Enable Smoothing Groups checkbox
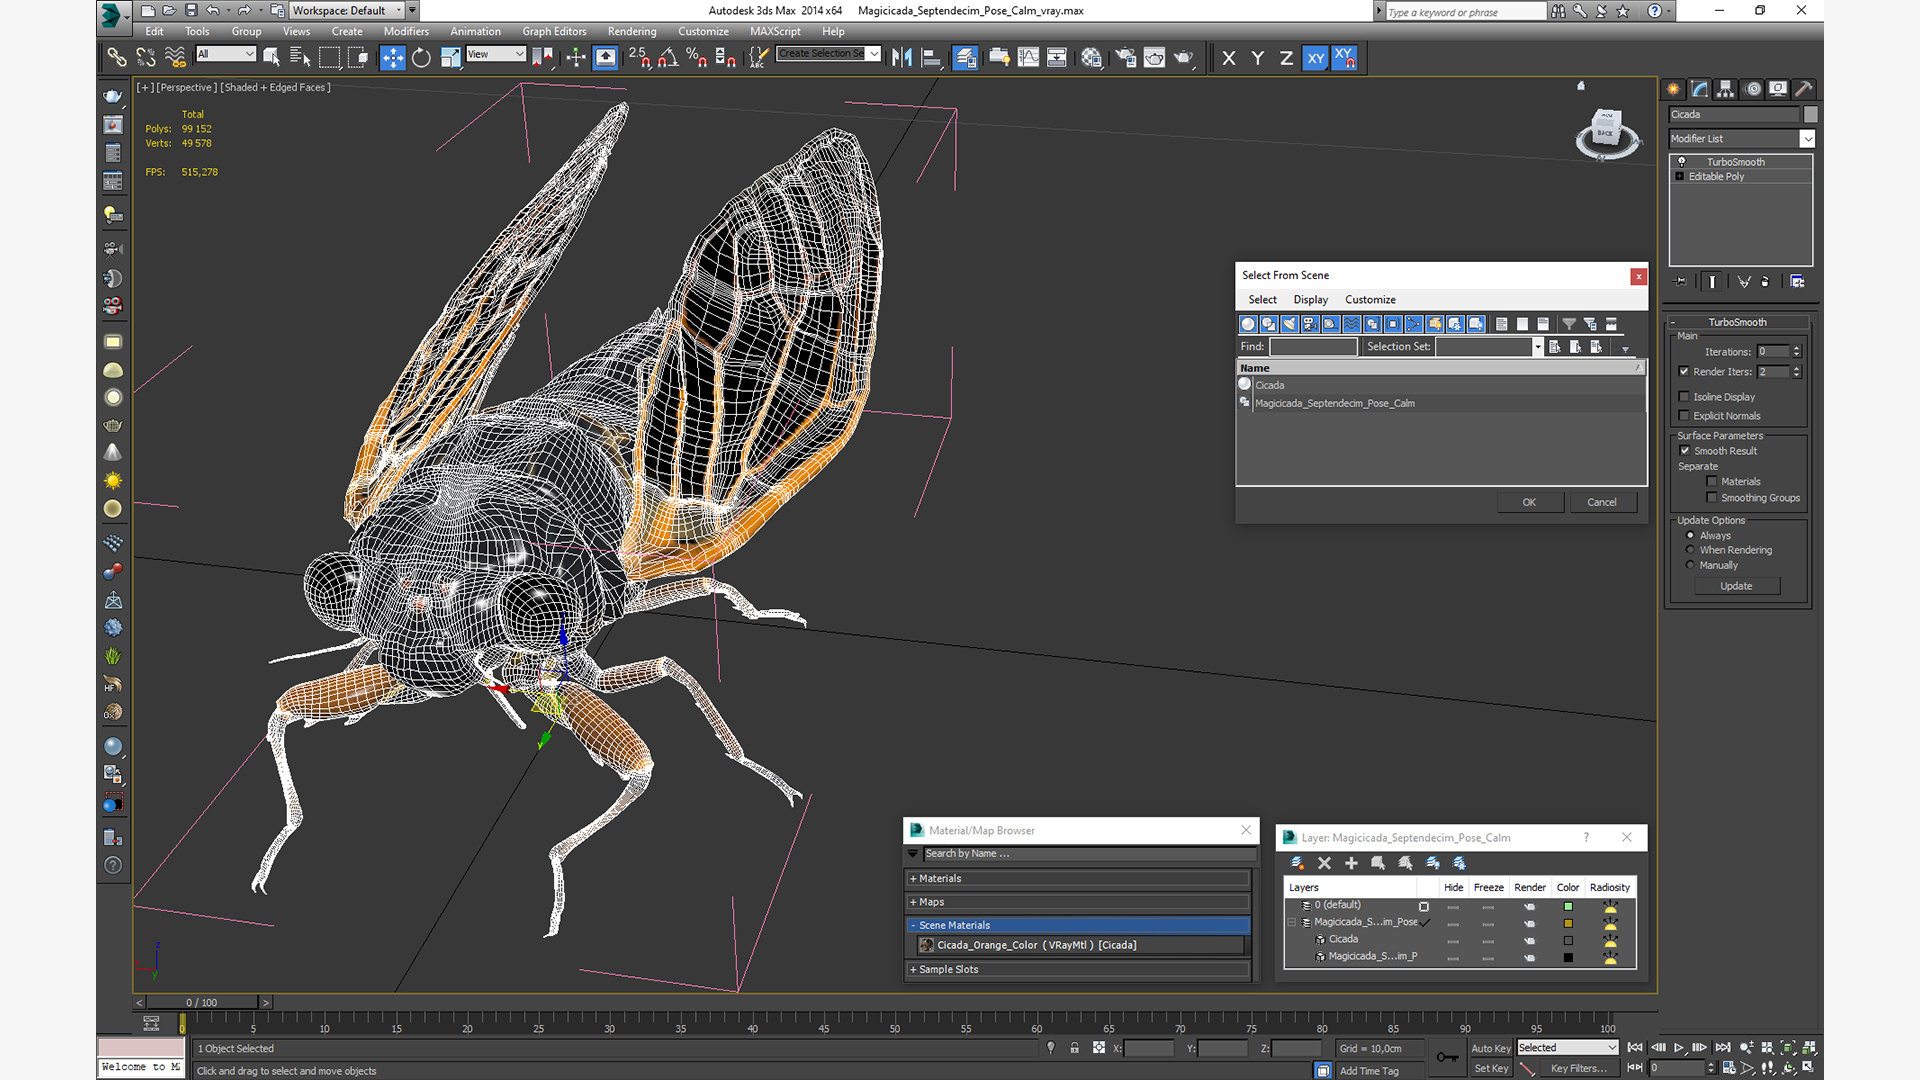This screenshot has height=1080, width=1920. pos(1712,498)
